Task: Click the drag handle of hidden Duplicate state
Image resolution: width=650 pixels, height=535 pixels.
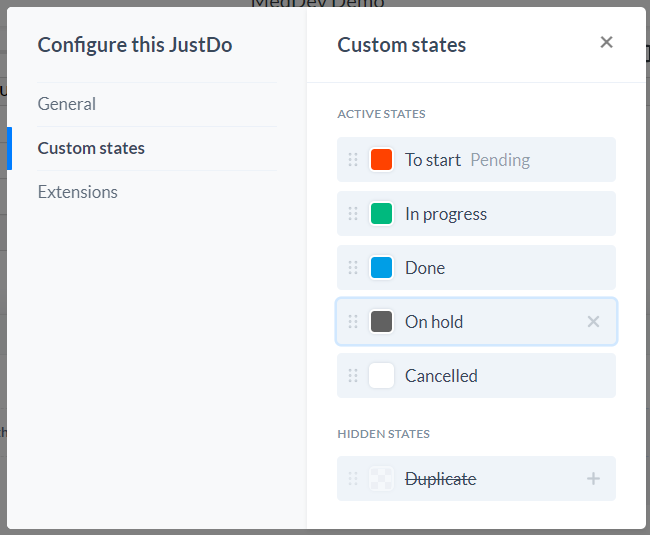Action: [x=353, y=479]
